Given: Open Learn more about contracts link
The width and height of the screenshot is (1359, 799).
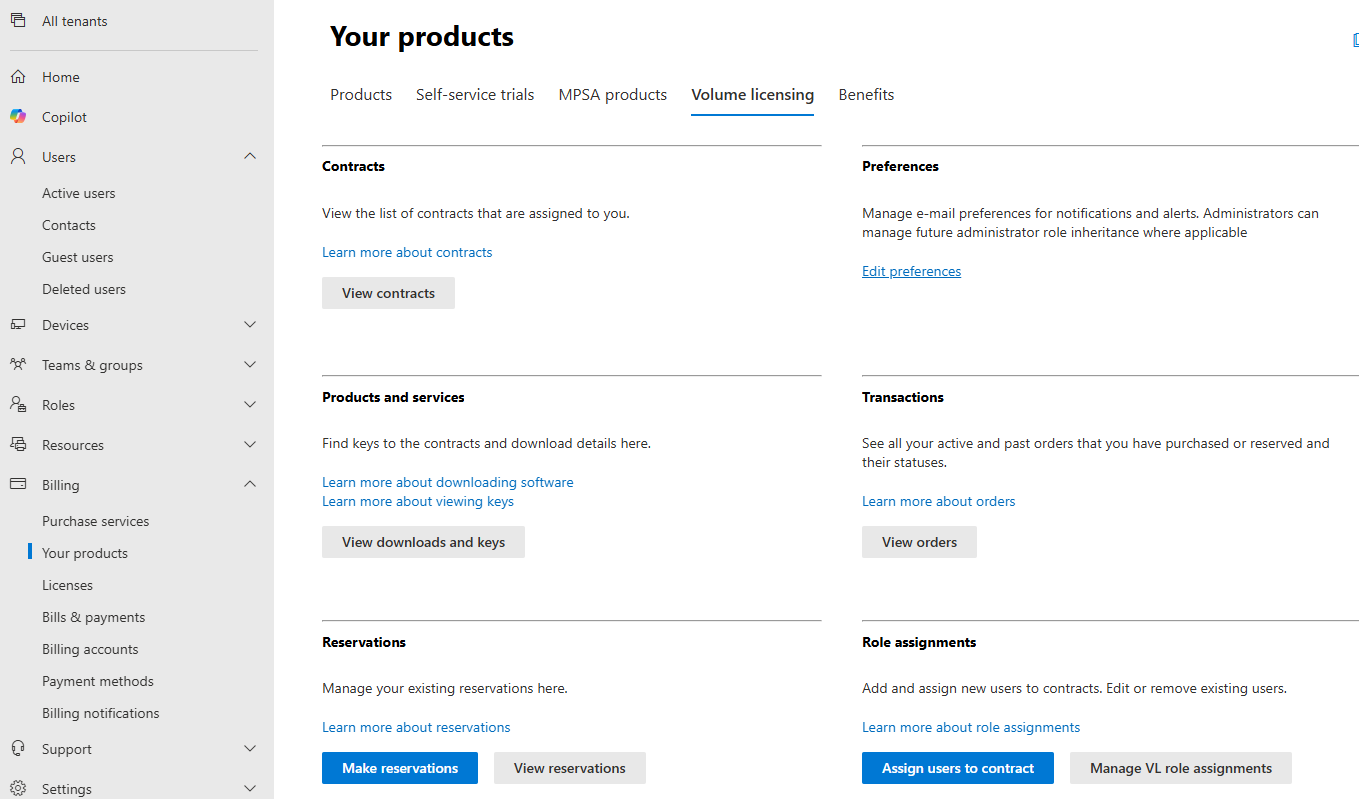Looking at the screenshot, I should coord(407,252).
